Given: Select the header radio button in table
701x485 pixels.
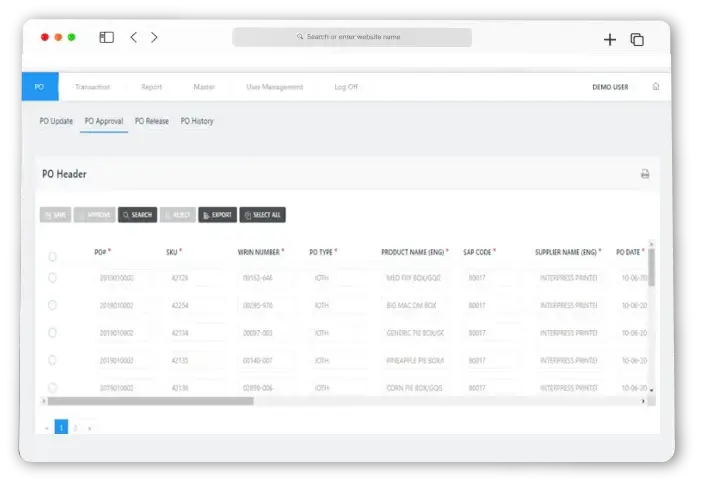Looking at the screenshot, I should pos(53,256).
